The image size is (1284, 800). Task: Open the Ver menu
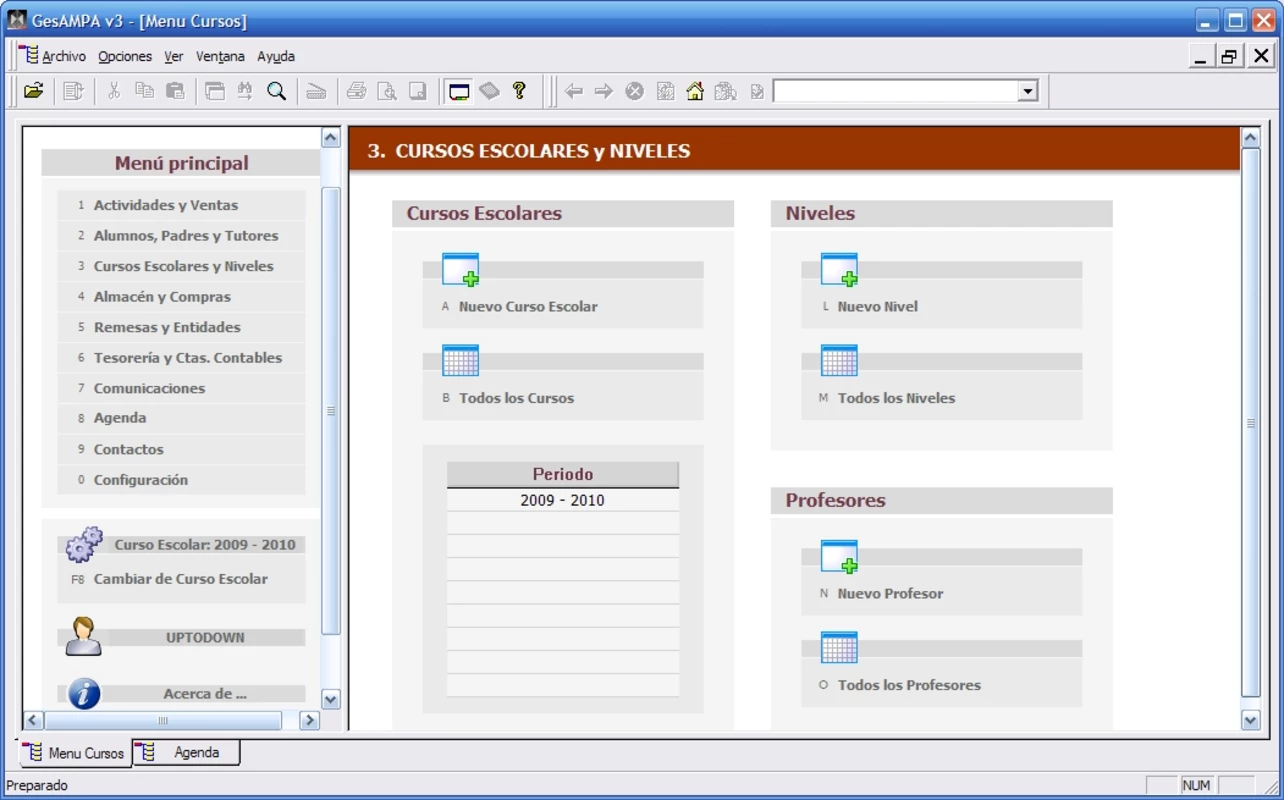click(x=174, y=56)
